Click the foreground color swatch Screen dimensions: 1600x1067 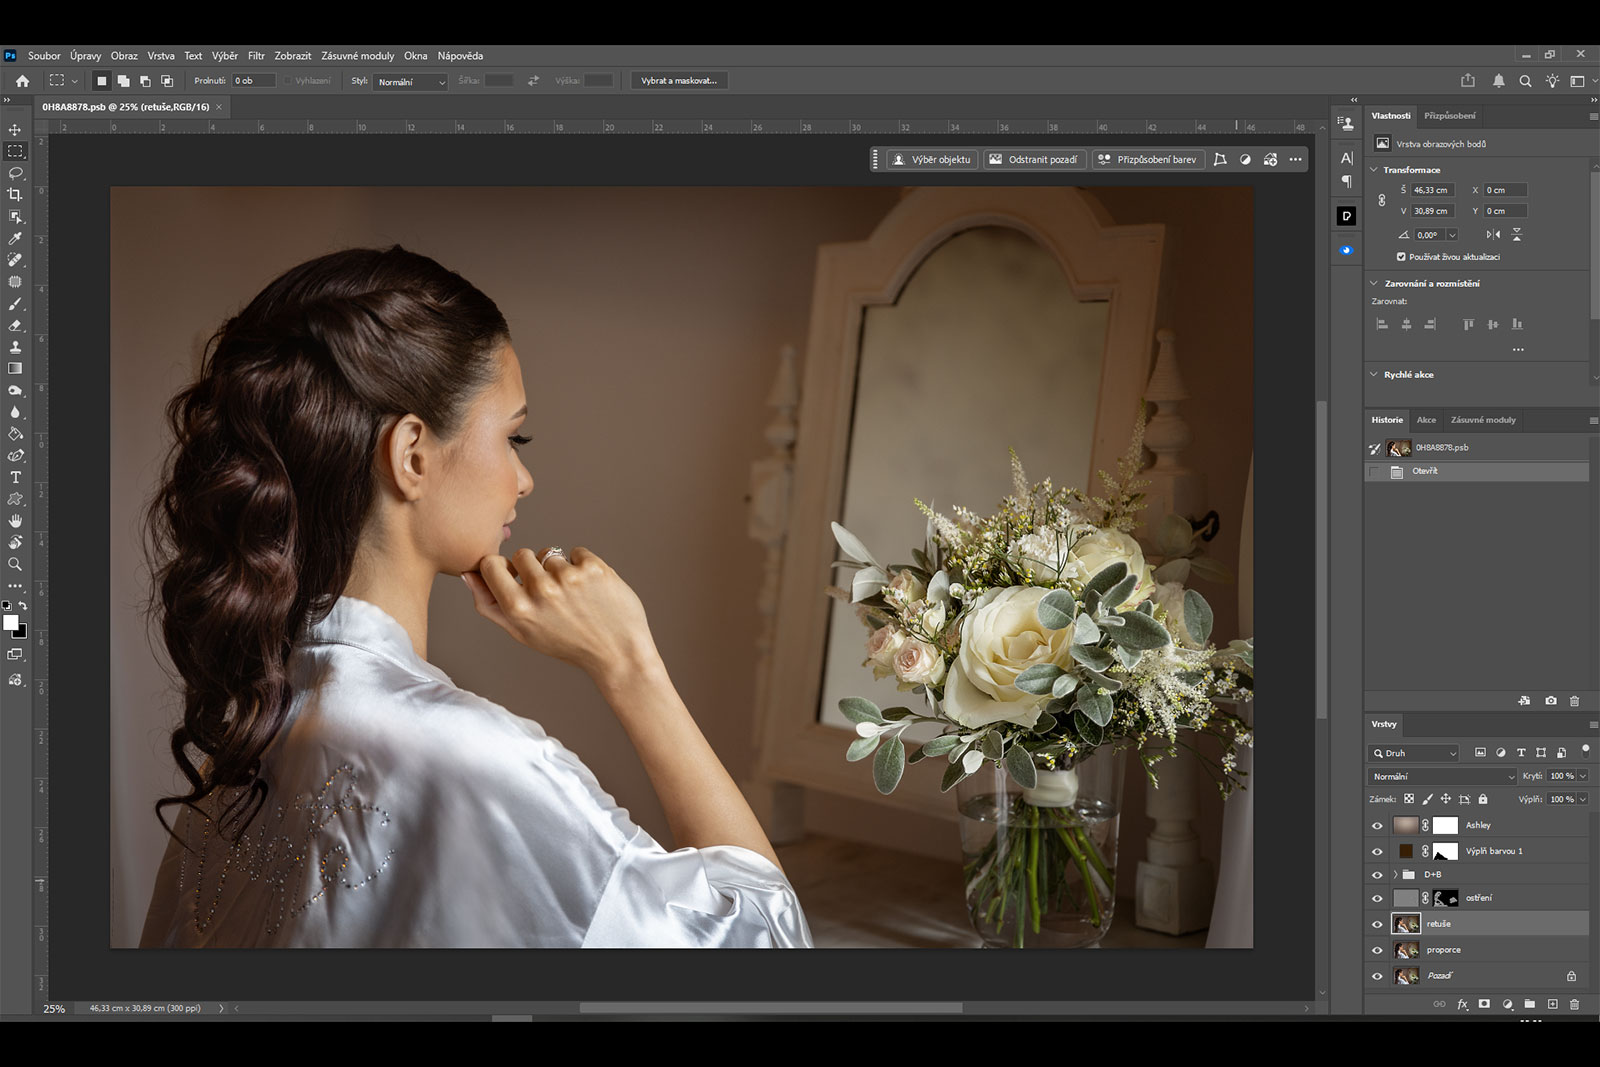click(11, 623)
